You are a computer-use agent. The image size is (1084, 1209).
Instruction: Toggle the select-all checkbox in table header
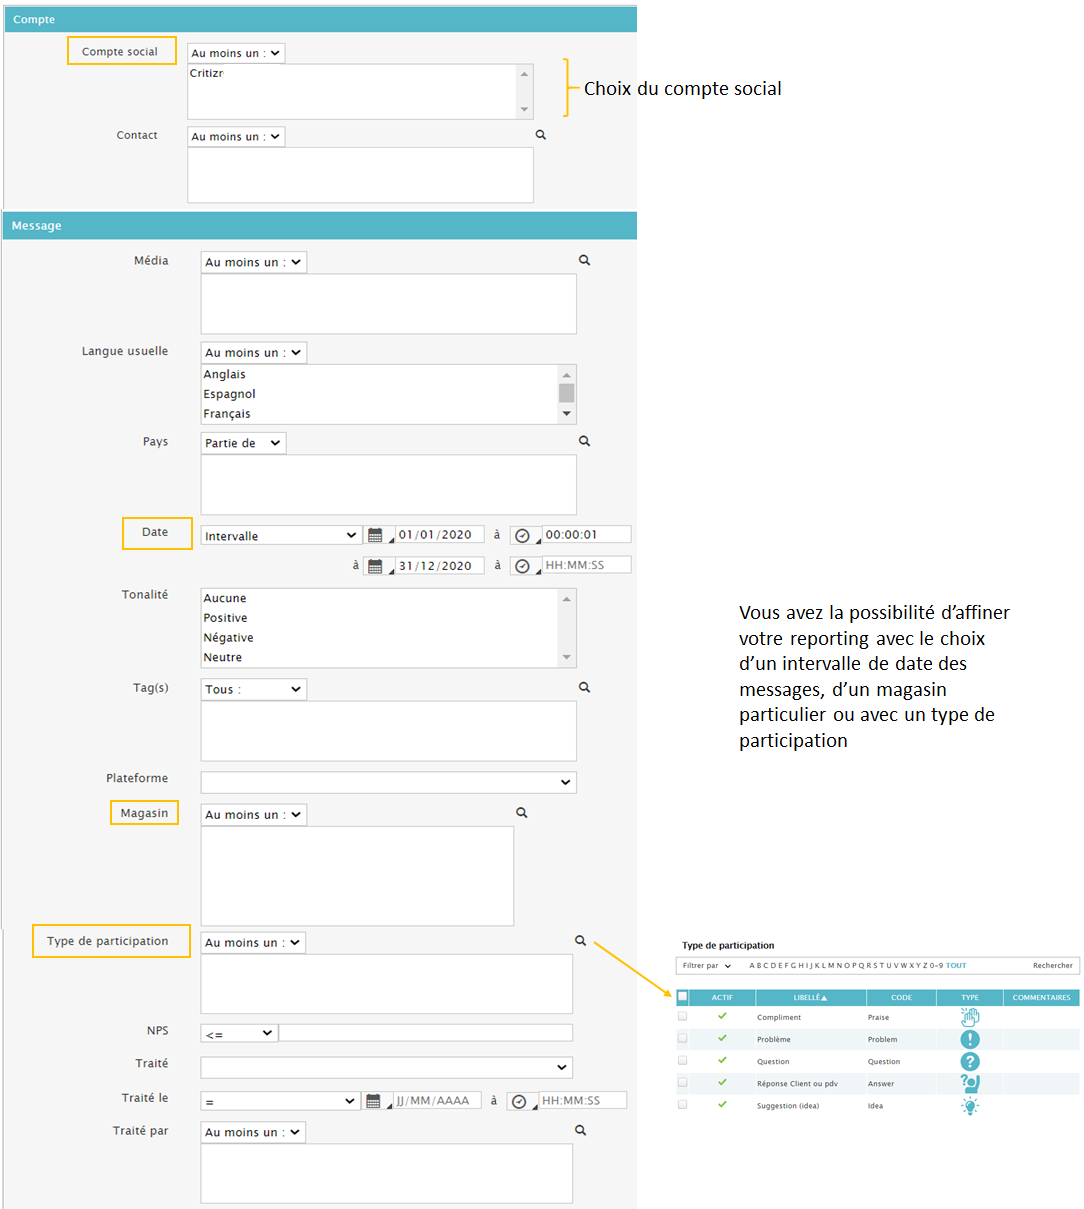click(683, 996)
